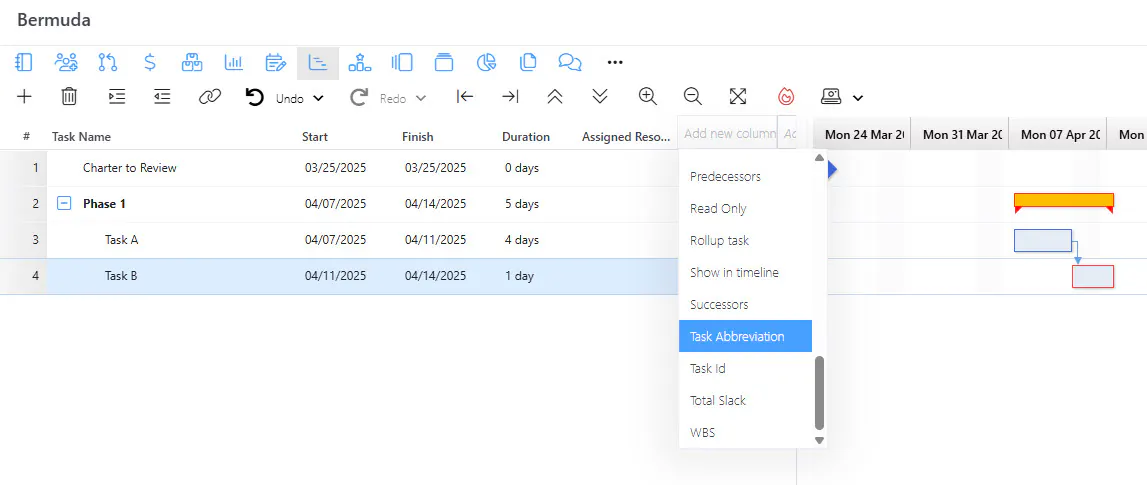Select the Charter to Review row

[x=339, y=168]
